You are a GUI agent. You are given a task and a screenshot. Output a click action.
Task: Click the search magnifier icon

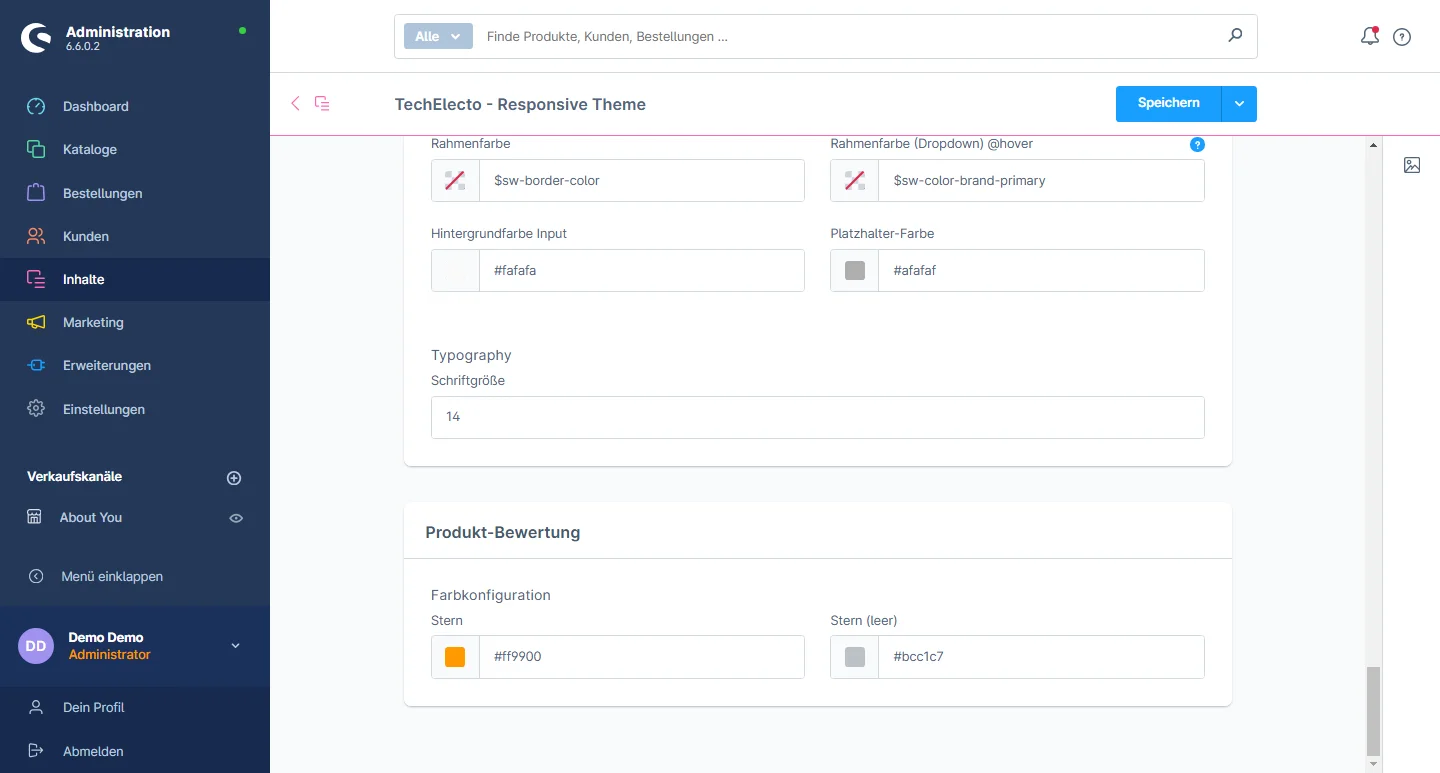pos(1235,36)
